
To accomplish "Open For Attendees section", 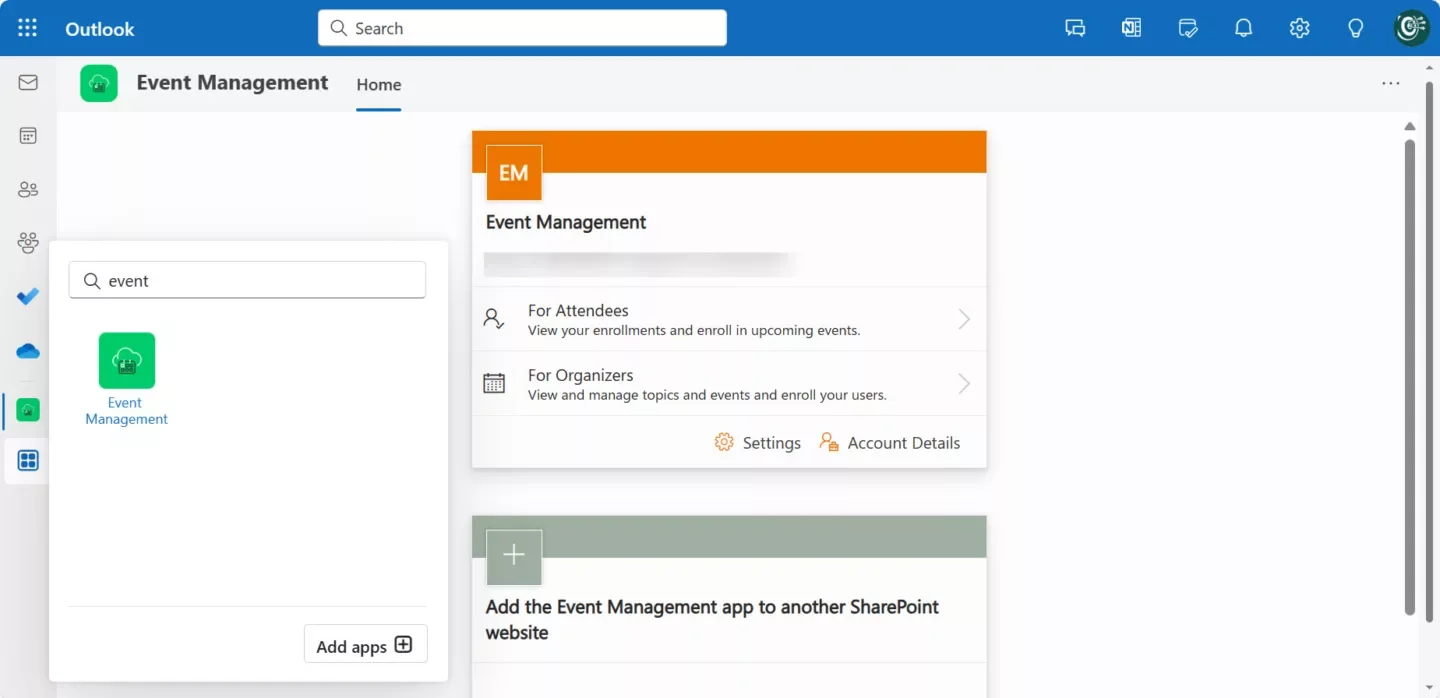I will click(x=729, y=319).
